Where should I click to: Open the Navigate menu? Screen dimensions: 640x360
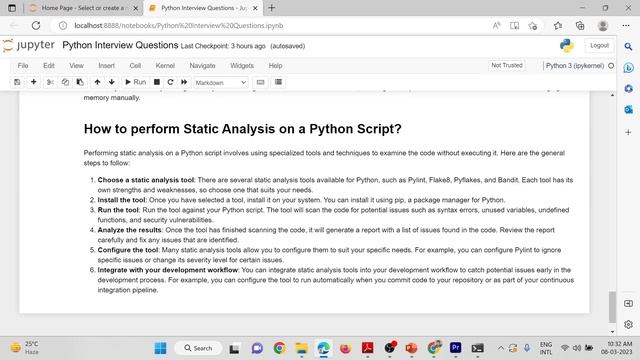tap(202, 65)
